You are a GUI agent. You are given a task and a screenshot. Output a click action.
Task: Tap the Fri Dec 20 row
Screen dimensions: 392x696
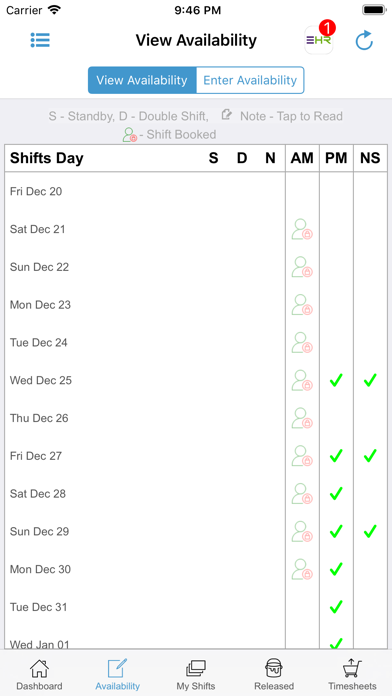click(x=196, y=192)
